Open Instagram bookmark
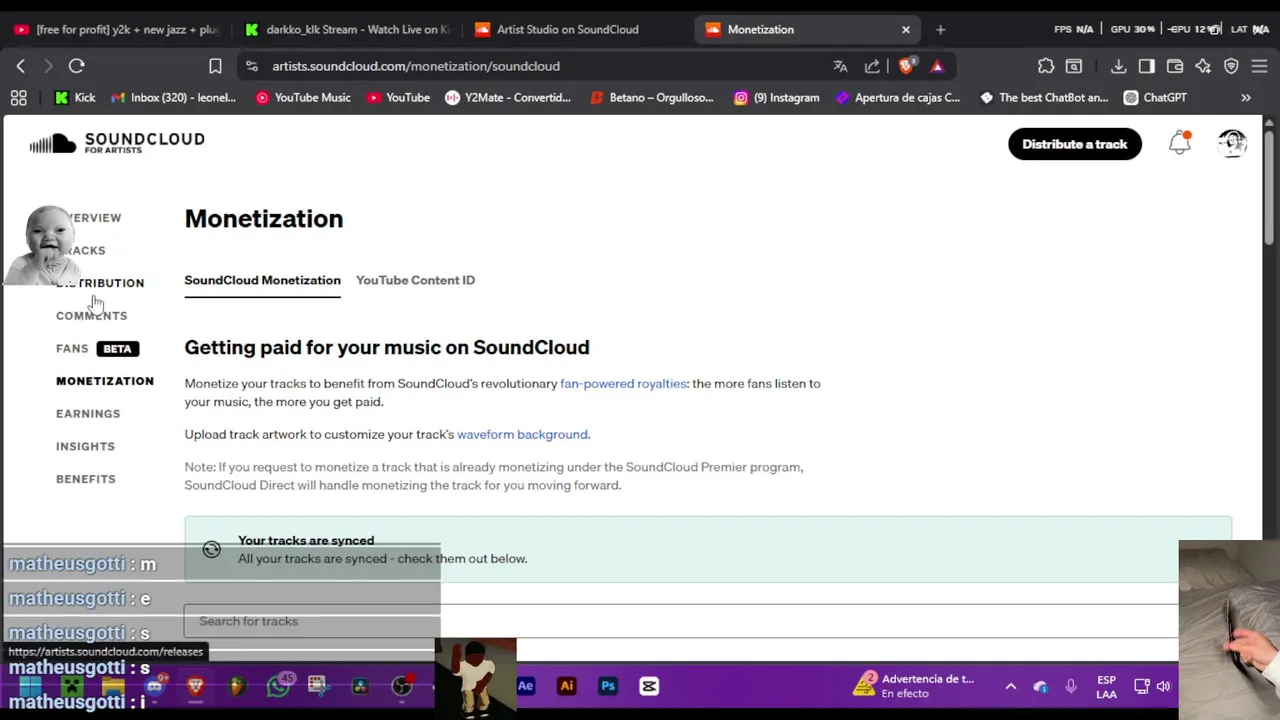This screenshot has height=720, width=1280. click(x=776, y=97)
